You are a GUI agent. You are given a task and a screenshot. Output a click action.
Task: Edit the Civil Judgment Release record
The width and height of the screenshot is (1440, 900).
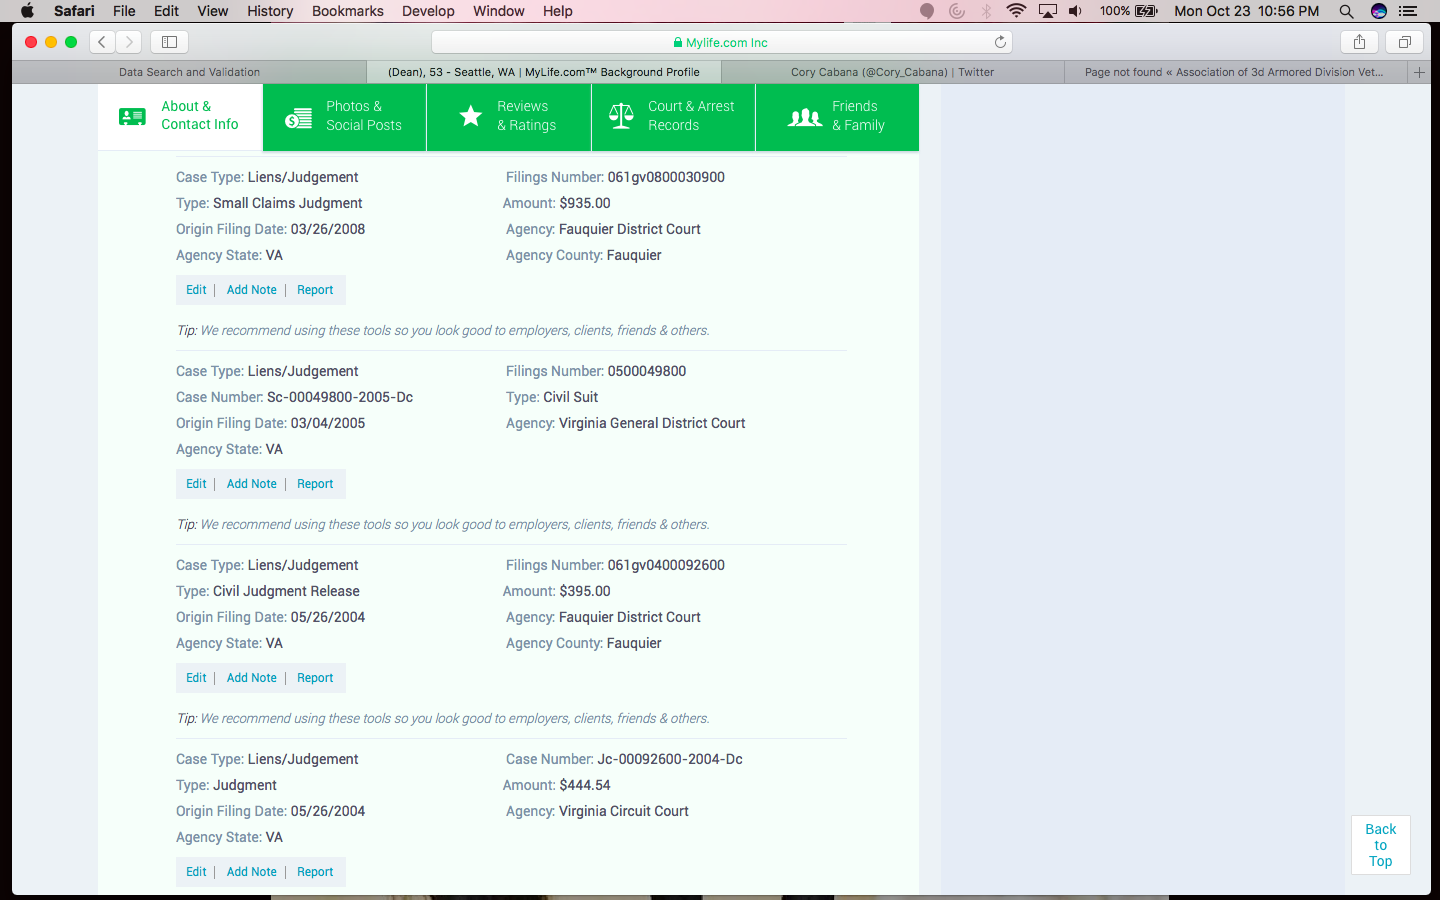click(196, 678)
